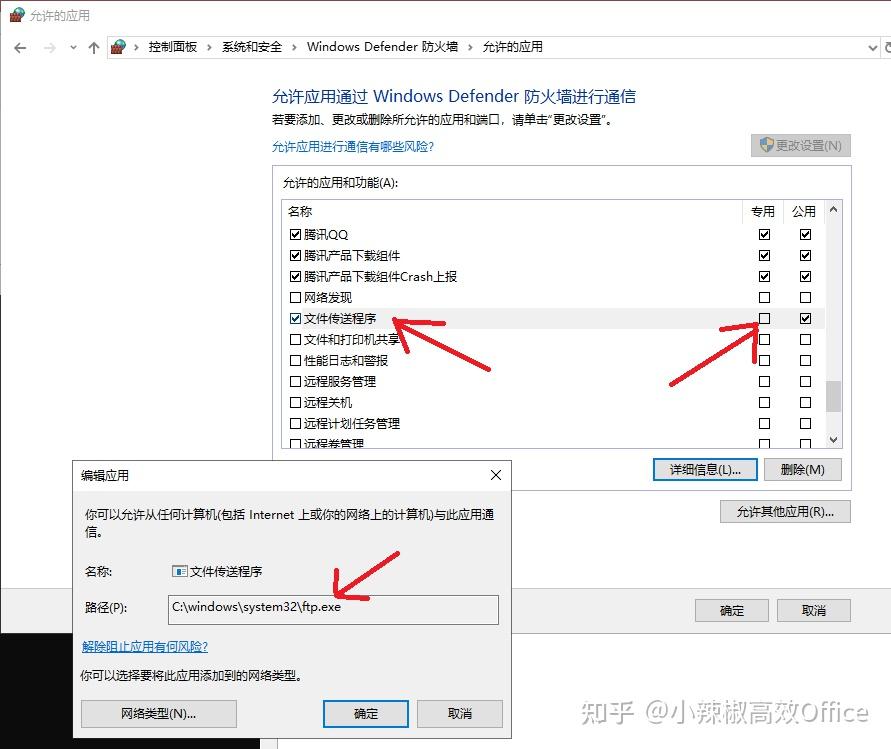Toggle 腾讯产品下载组件Crash上报 name checkbox

pyautogui.click(x=295, y=276)
